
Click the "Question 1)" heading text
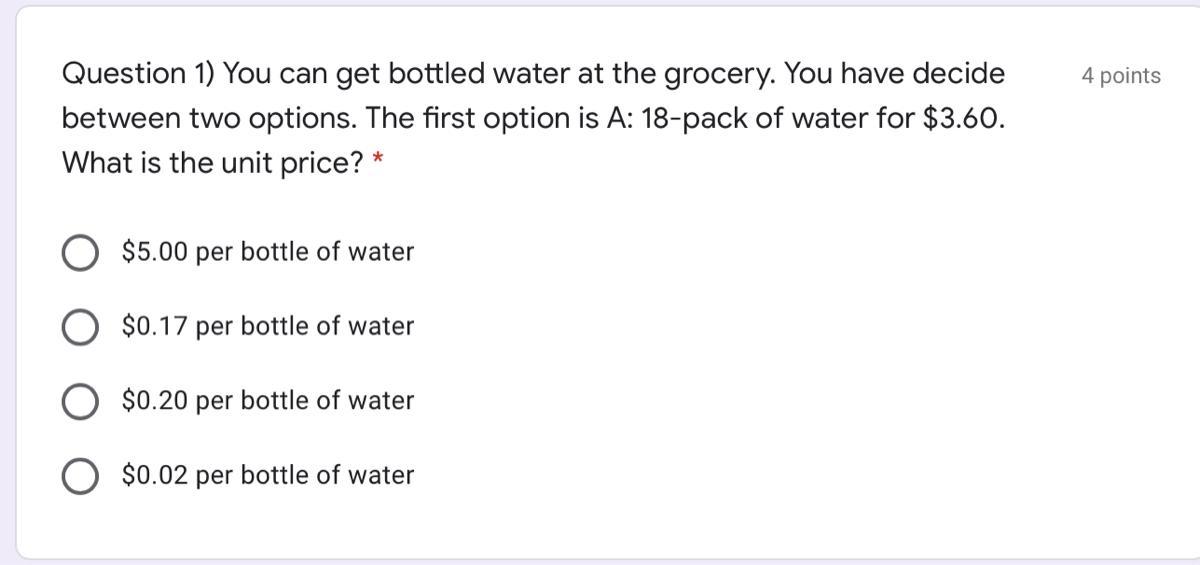point(137,74)
